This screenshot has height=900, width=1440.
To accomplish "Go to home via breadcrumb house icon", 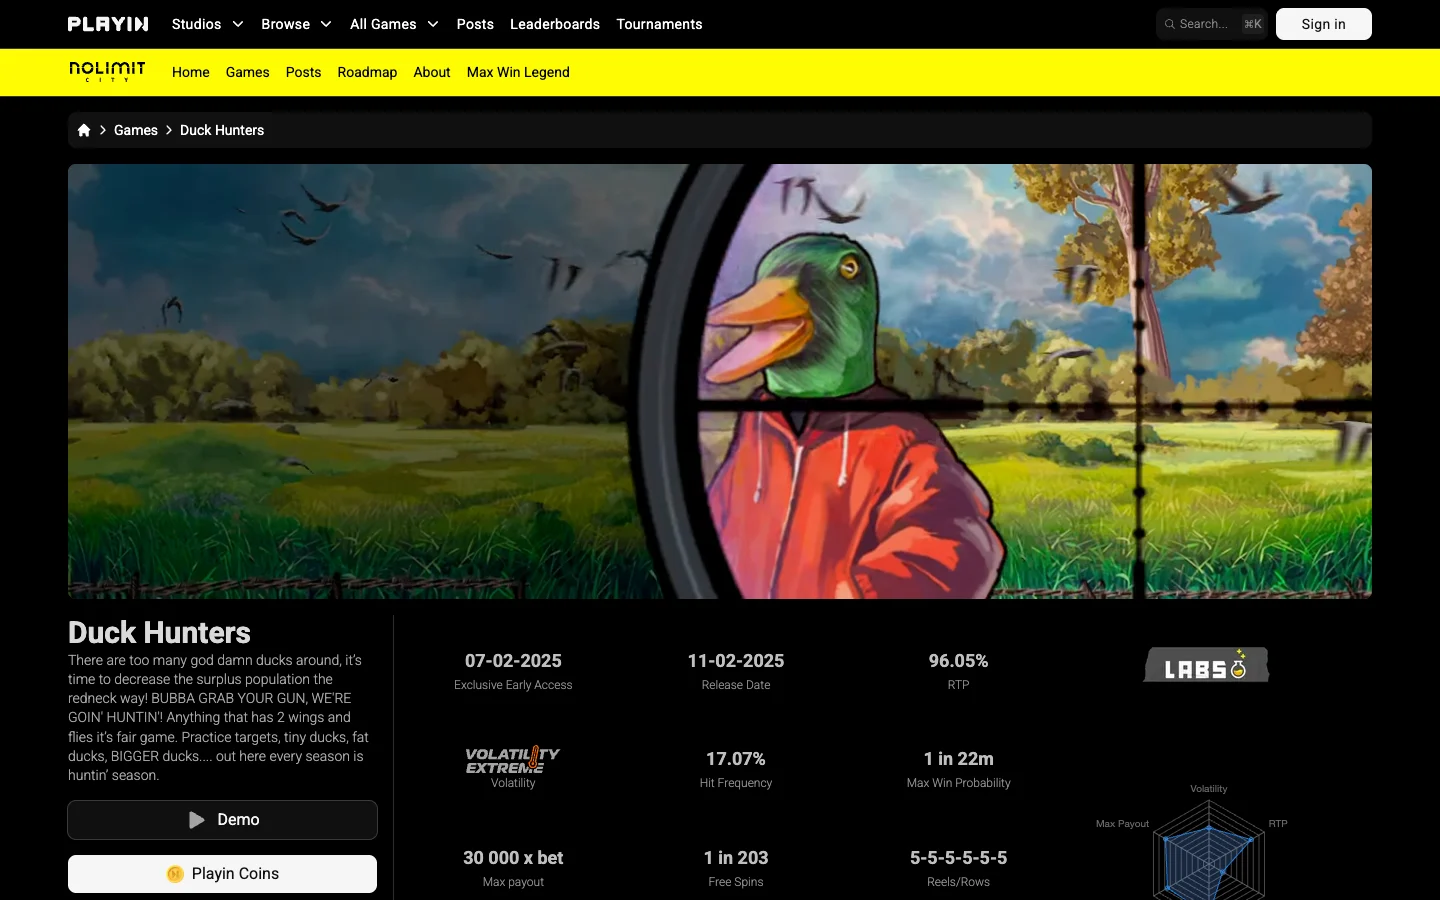I will click(84, 130).
